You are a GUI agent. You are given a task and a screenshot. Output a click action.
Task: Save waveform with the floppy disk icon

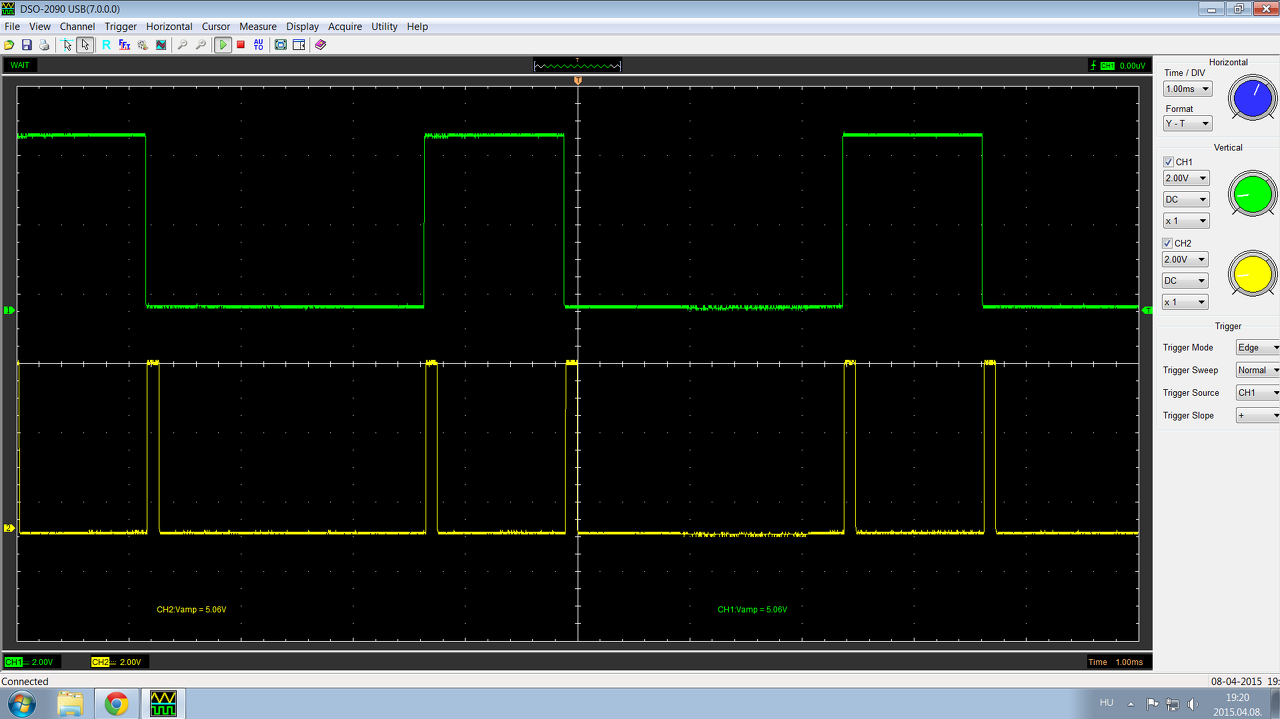click(x=27, y=45)
